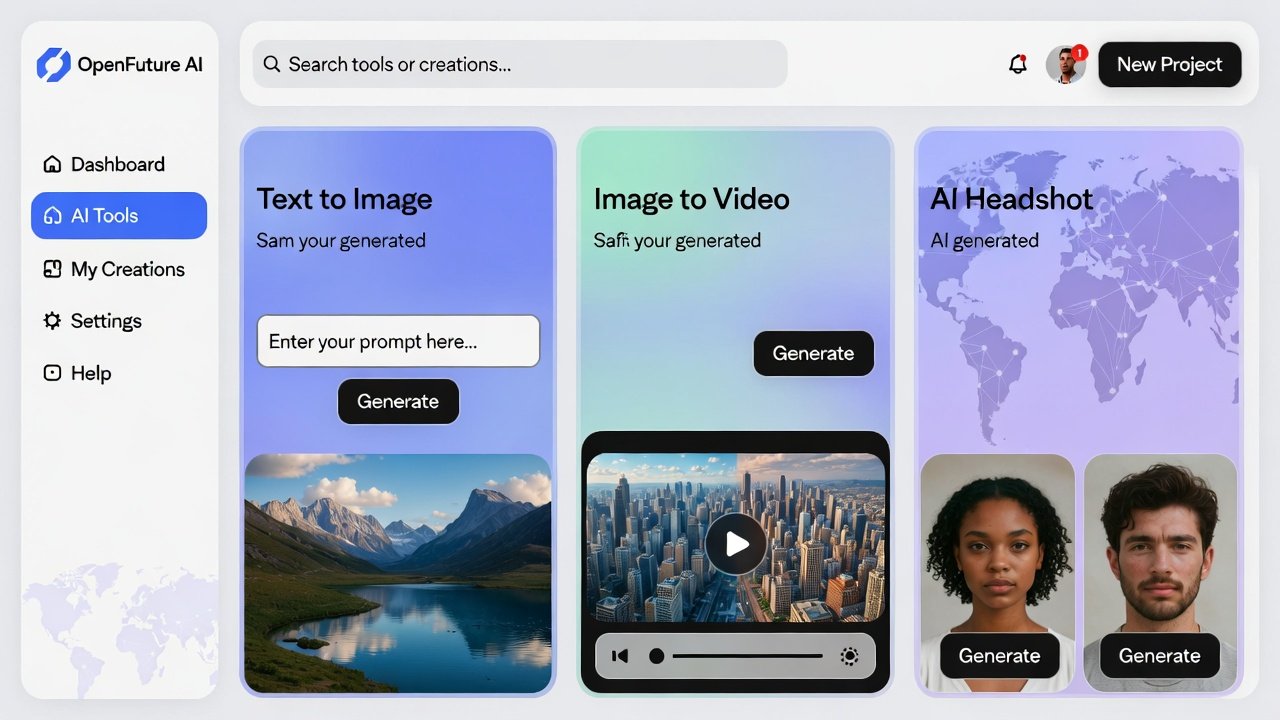The image size is (1280, 720).
Task: Open notifications via the bell icon
Action: pos(1018,64)
